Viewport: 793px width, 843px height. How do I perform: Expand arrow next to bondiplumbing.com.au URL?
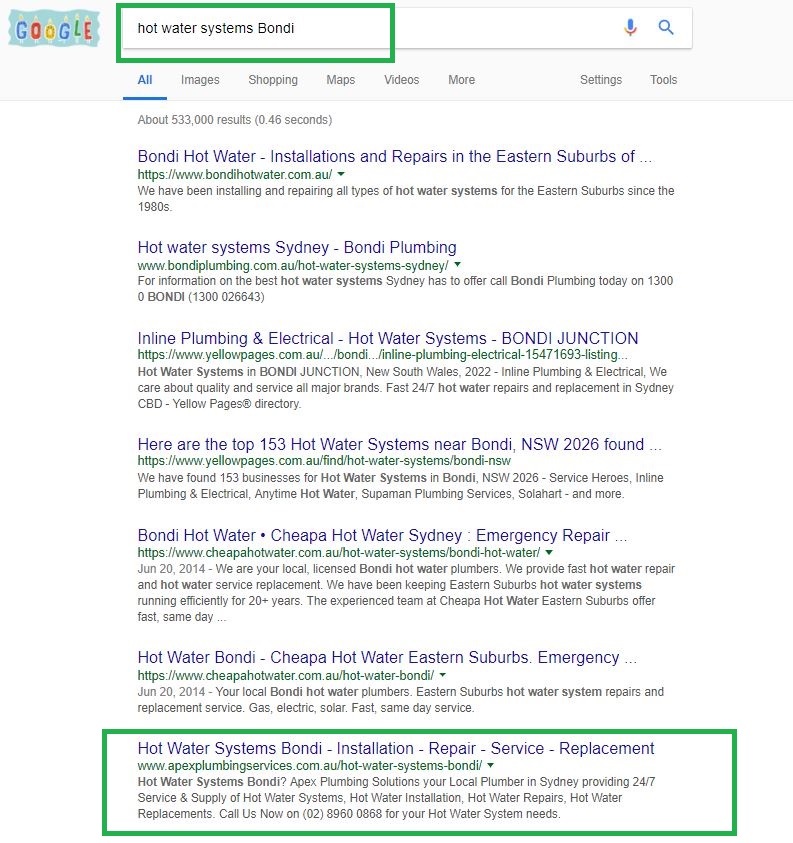(x=458, y=265)
